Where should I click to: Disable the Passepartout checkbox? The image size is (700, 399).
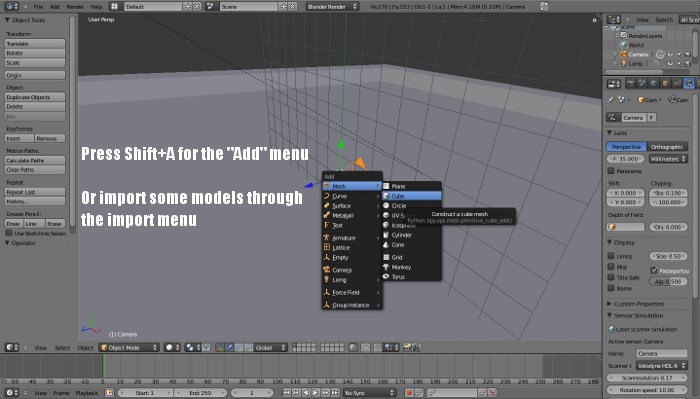coord(654,270)
